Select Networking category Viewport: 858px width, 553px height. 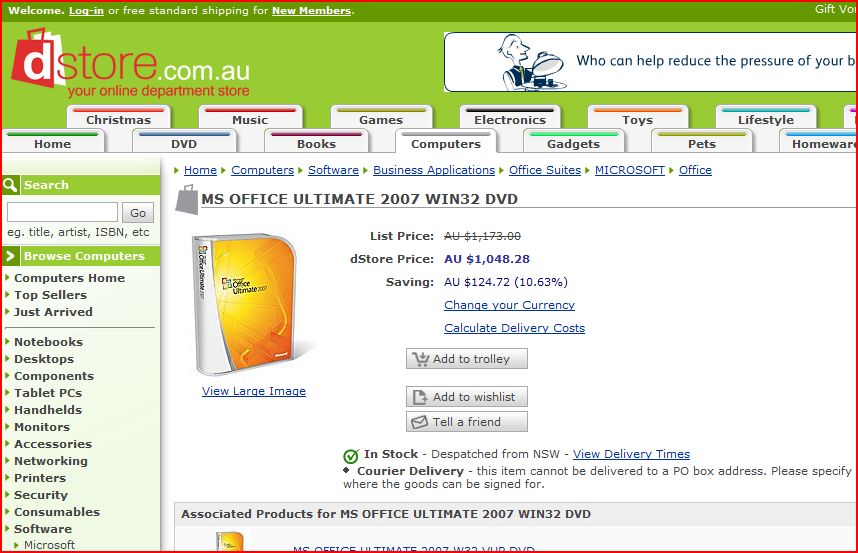pos(51,461)
